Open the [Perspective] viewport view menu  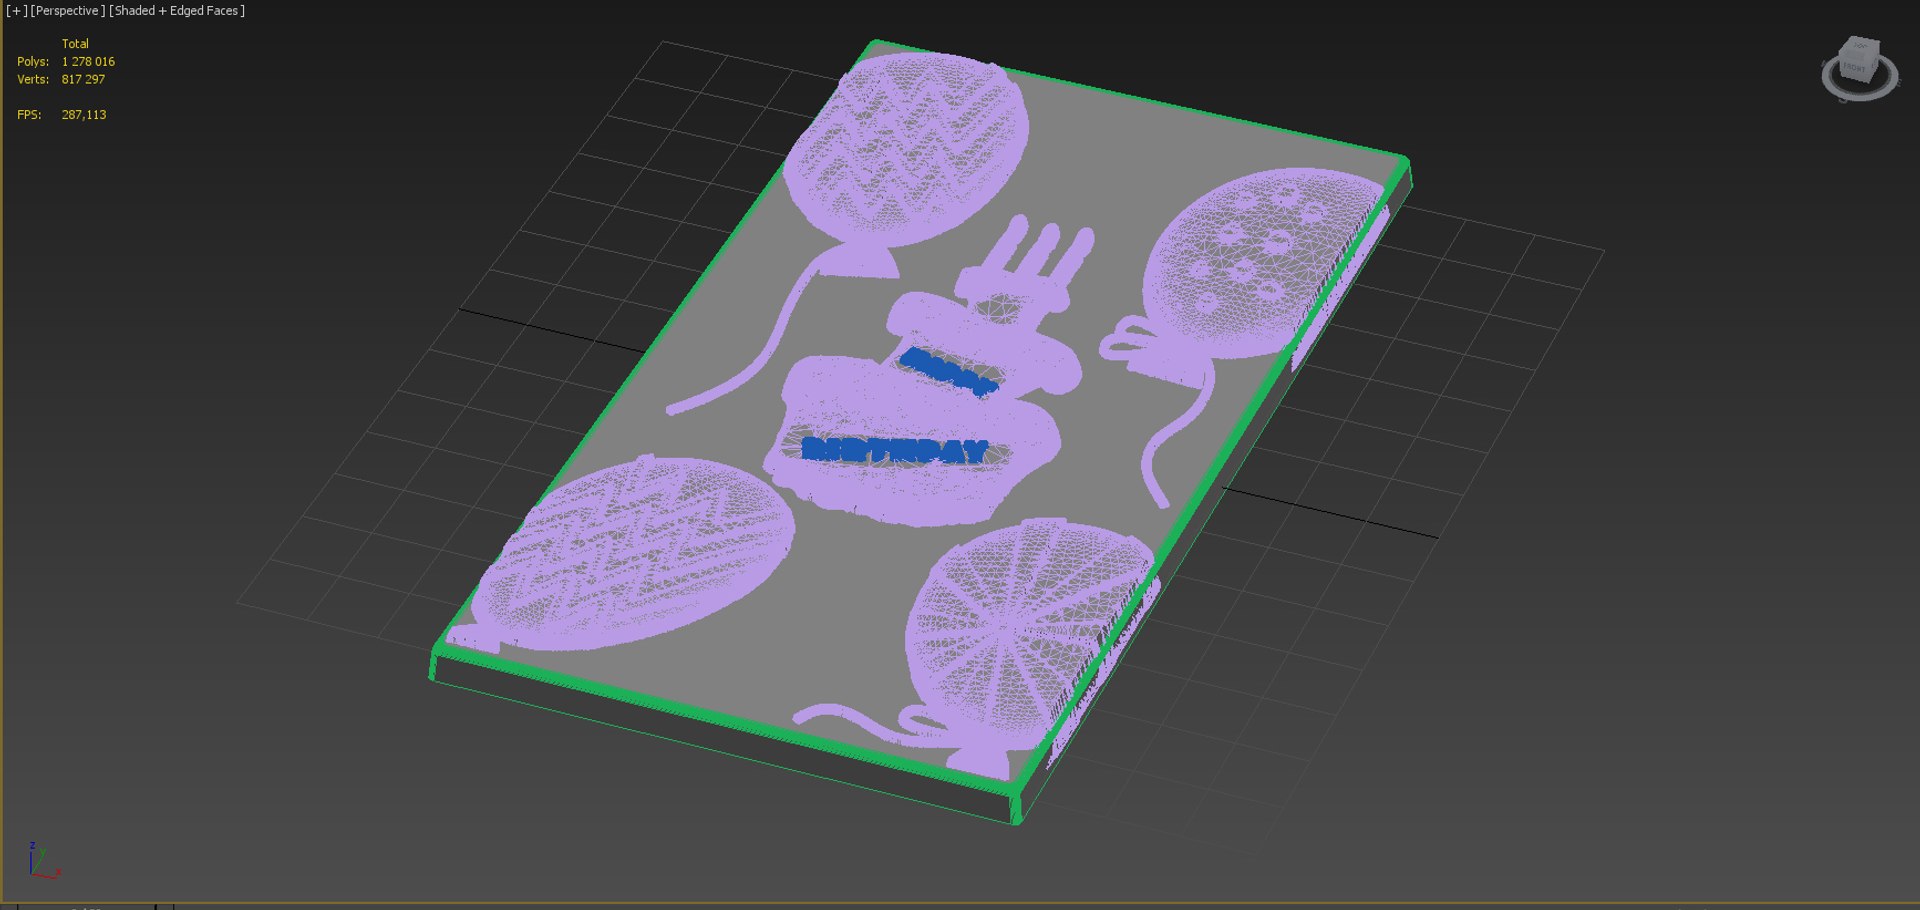[67, 11]
